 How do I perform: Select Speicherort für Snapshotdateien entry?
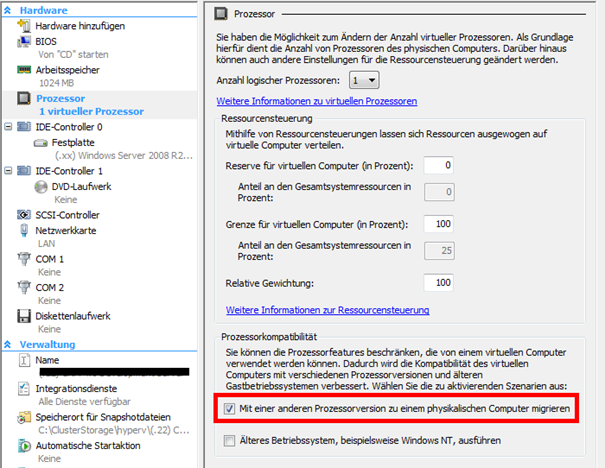103,417
